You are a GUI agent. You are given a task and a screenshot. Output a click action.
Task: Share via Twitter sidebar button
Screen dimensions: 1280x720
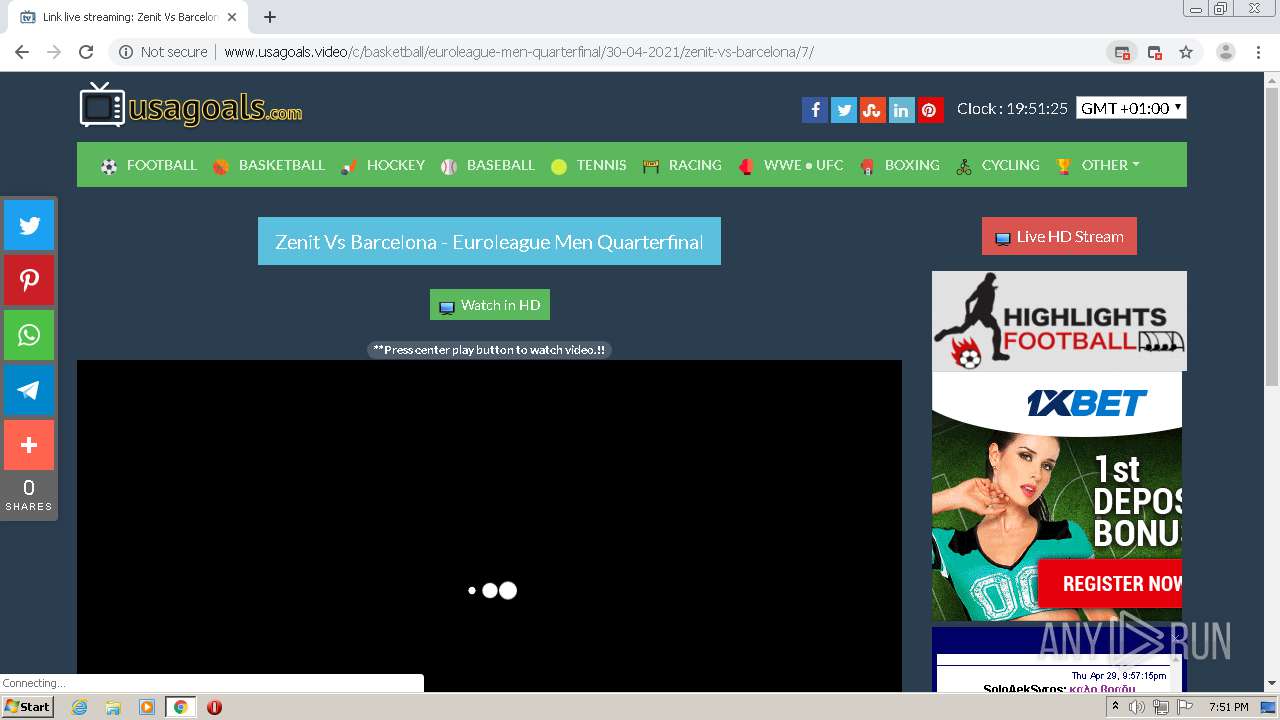pos(29,225)
